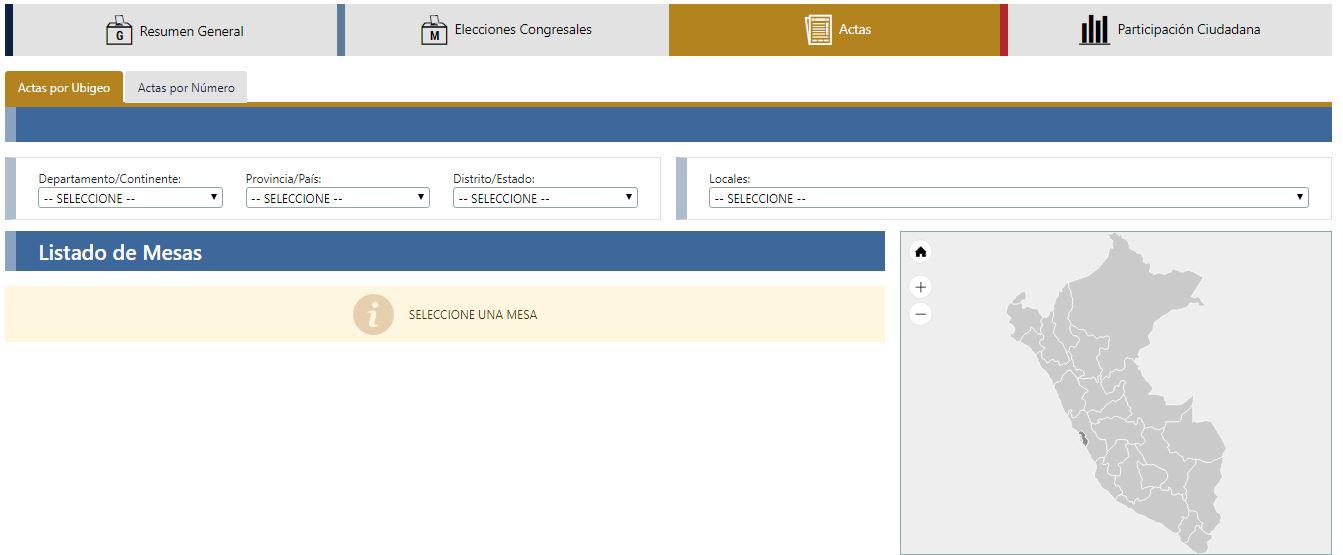Switch to the Actas por Número tab
This screenshot has width=1343, height=555.
click(186, 88)
